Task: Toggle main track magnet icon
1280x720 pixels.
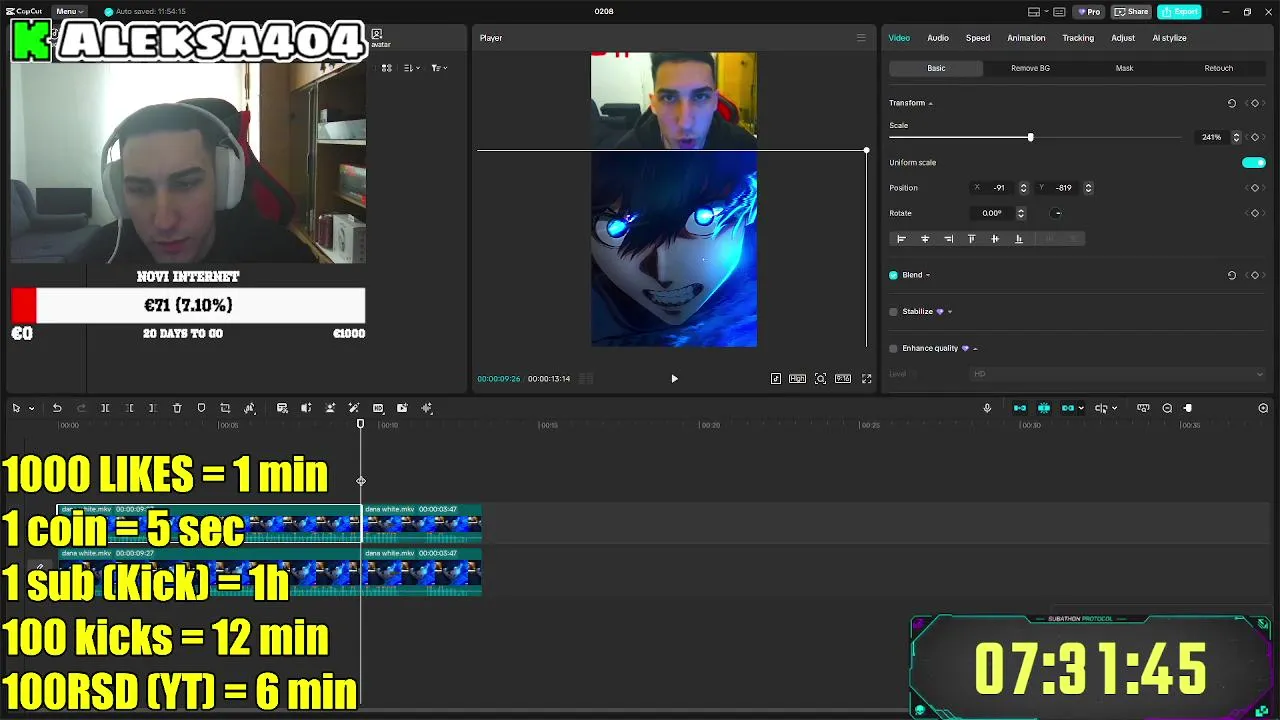Action: (1020, 408)
